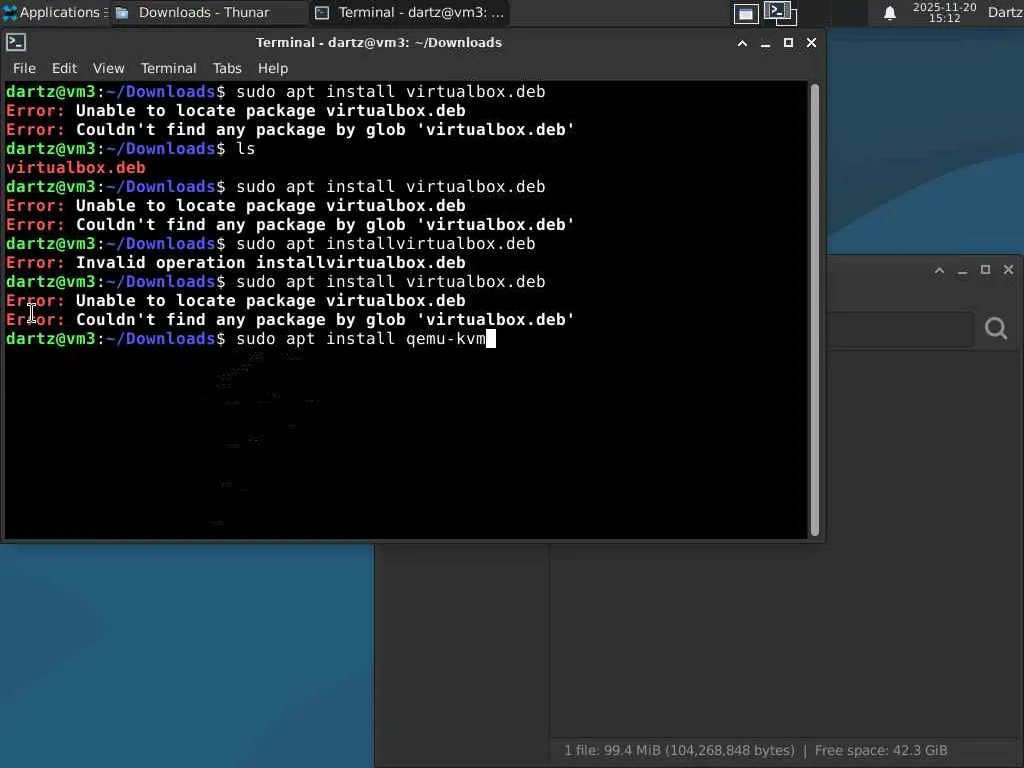The height and width of the screenshot is (768, 1024).
Task: Click the terminal icon in Terminal title bar
Action: (16, 42)
